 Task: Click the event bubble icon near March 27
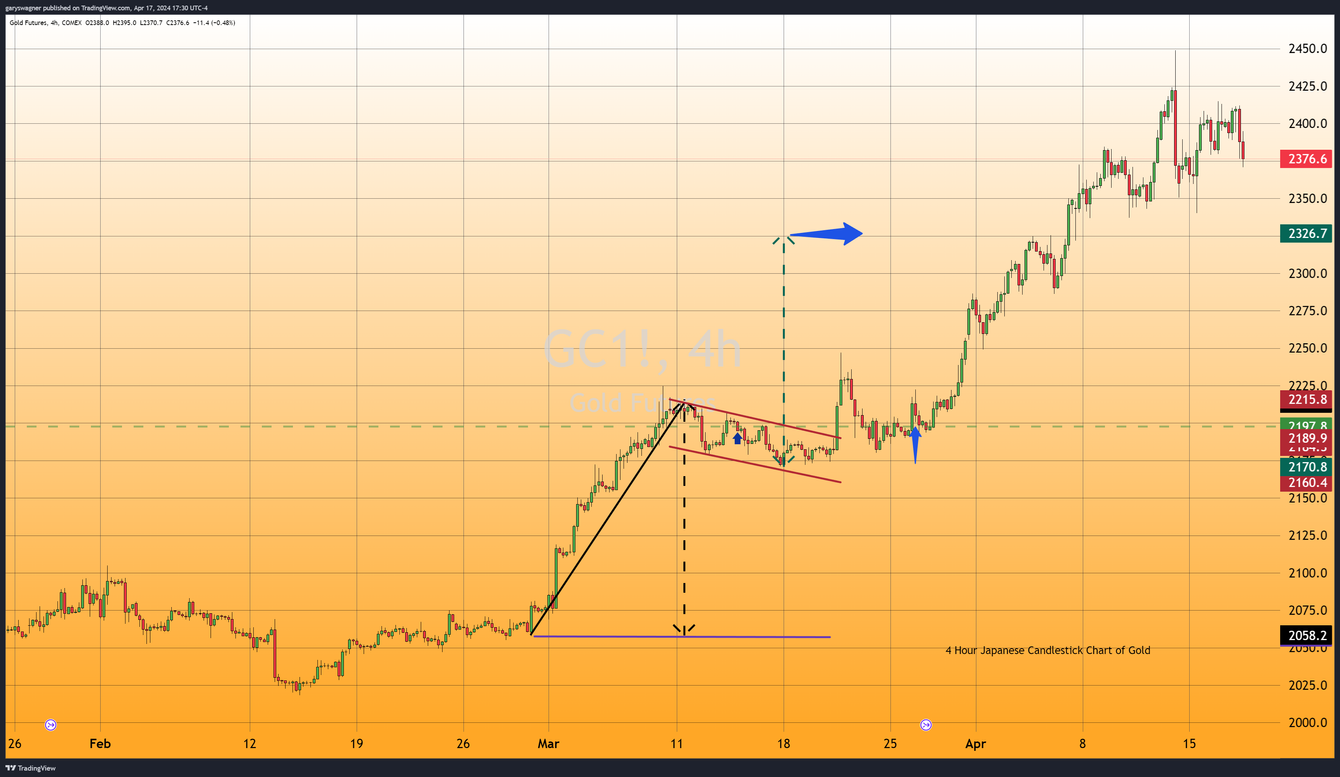point(926,724)
